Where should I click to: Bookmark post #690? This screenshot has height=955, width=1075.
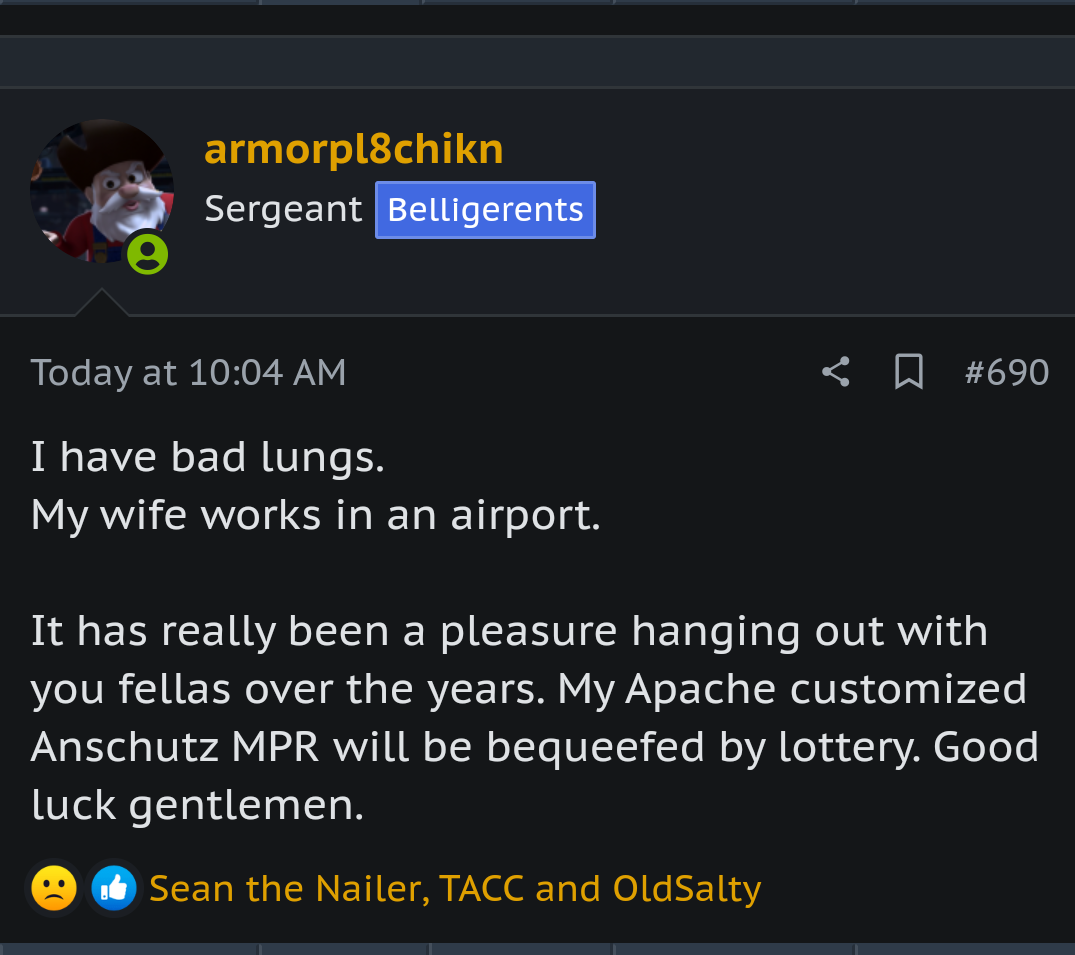point(908,372)
